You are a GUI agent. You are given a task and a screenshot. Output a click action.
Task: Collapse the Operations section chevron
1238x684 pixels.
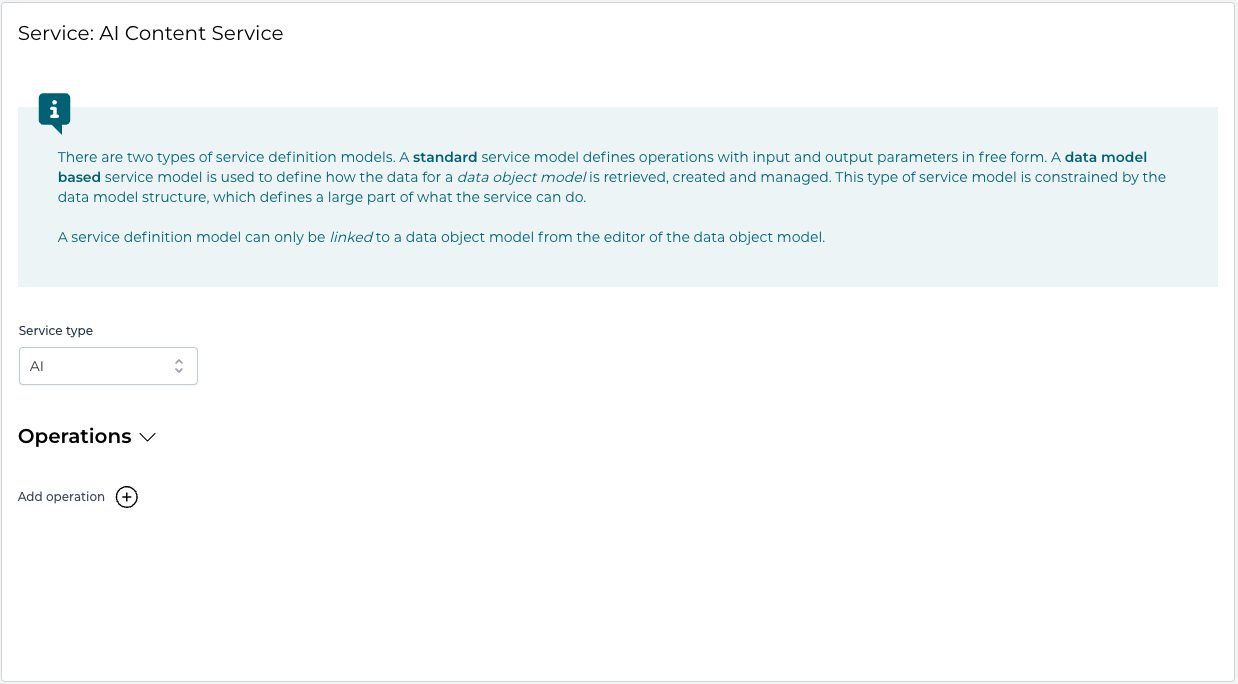click(x=148, y=437)
